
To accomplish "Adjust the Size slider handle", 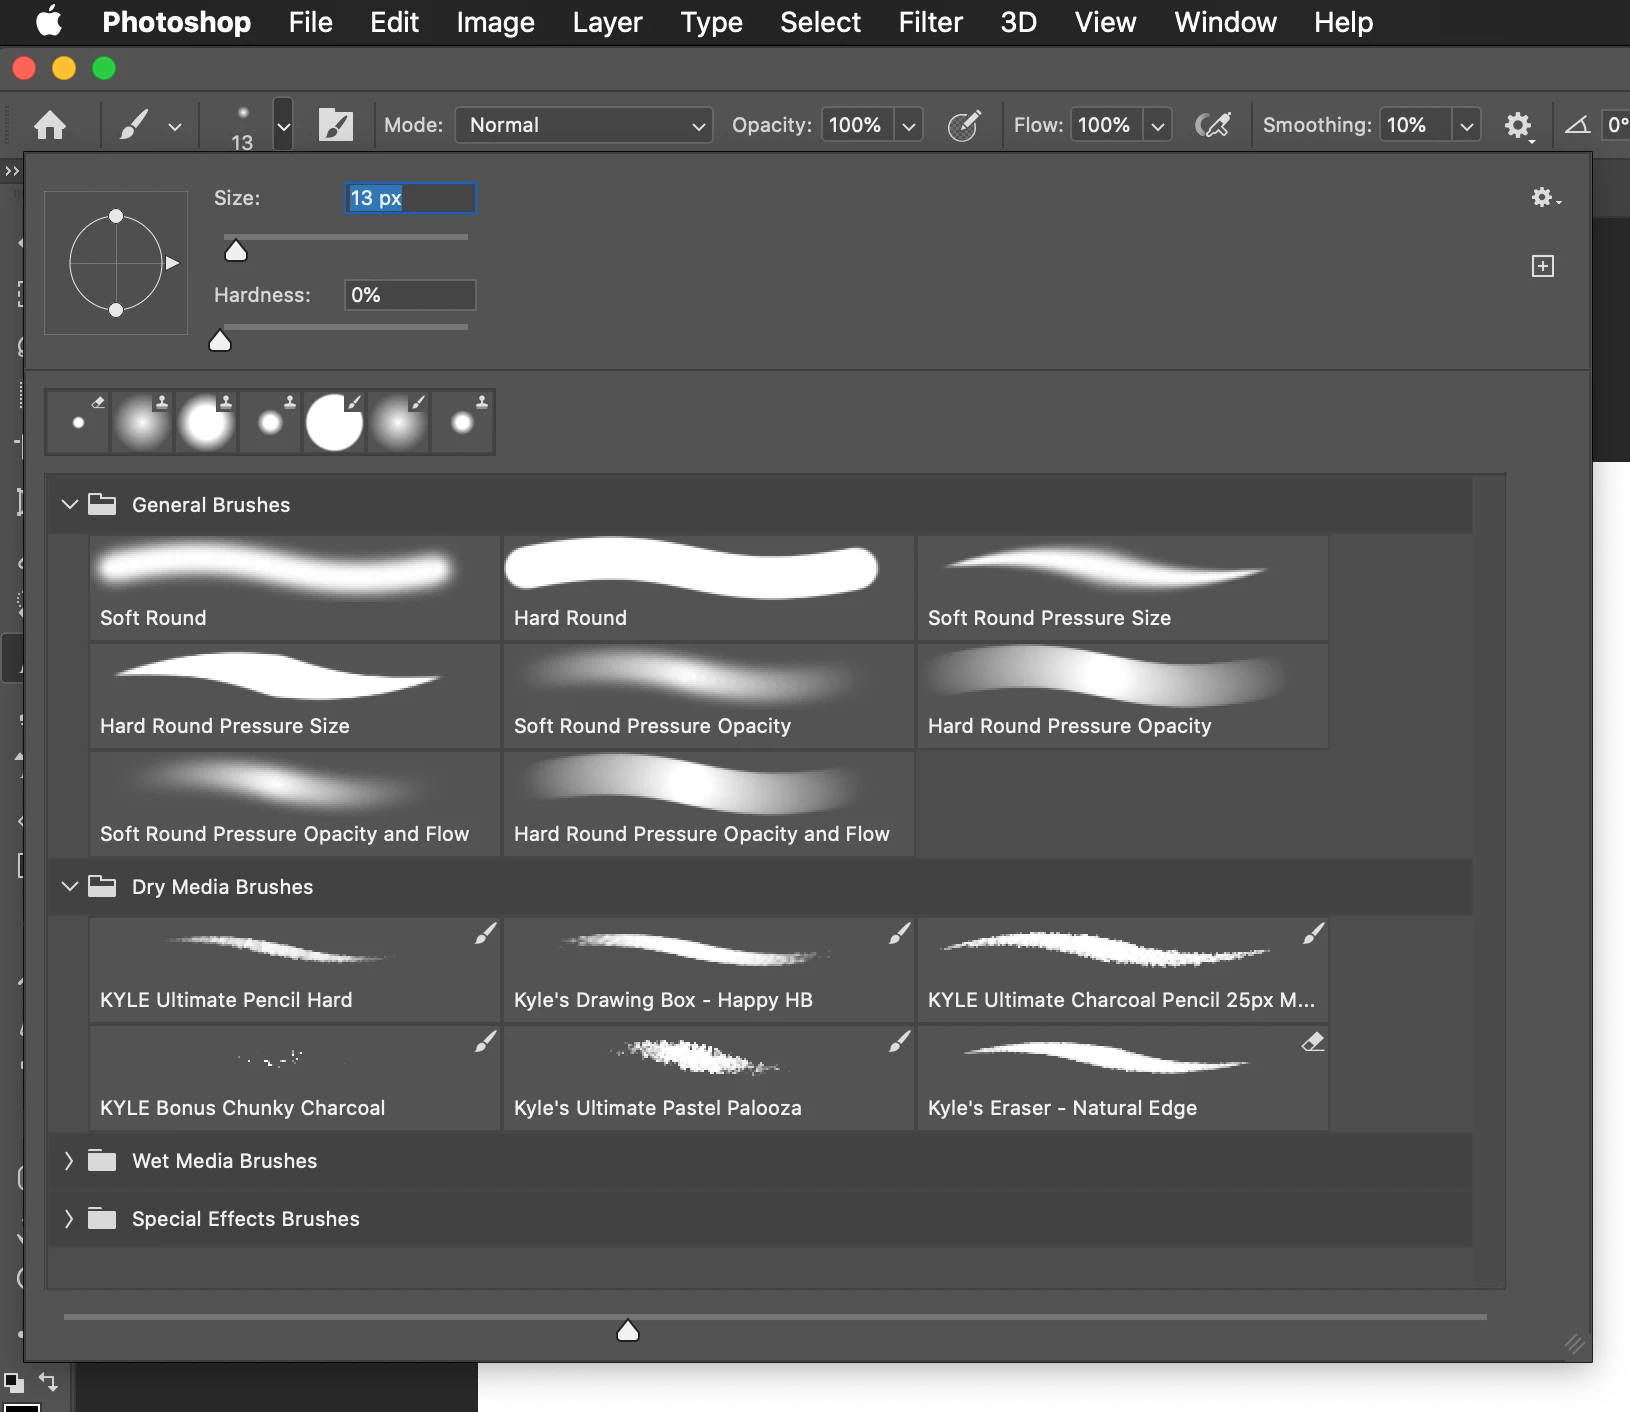I will tap(236, 251).
